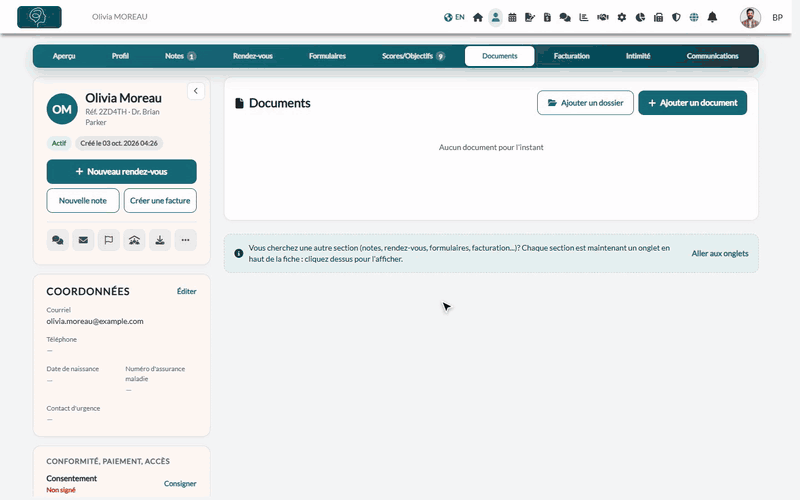
Task: Open the calendar icon in top bar
Action: (512, 17)
